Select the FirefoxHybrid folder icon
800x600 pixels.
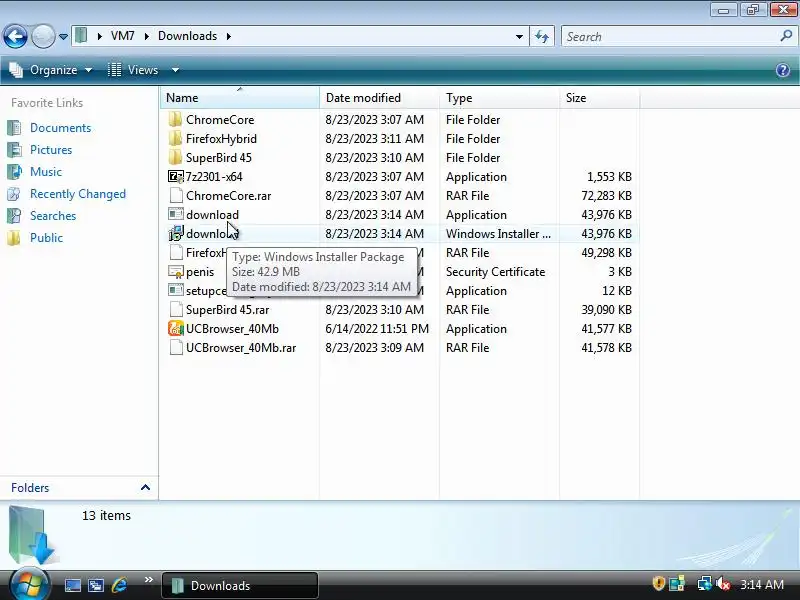[x=175, y=138]
